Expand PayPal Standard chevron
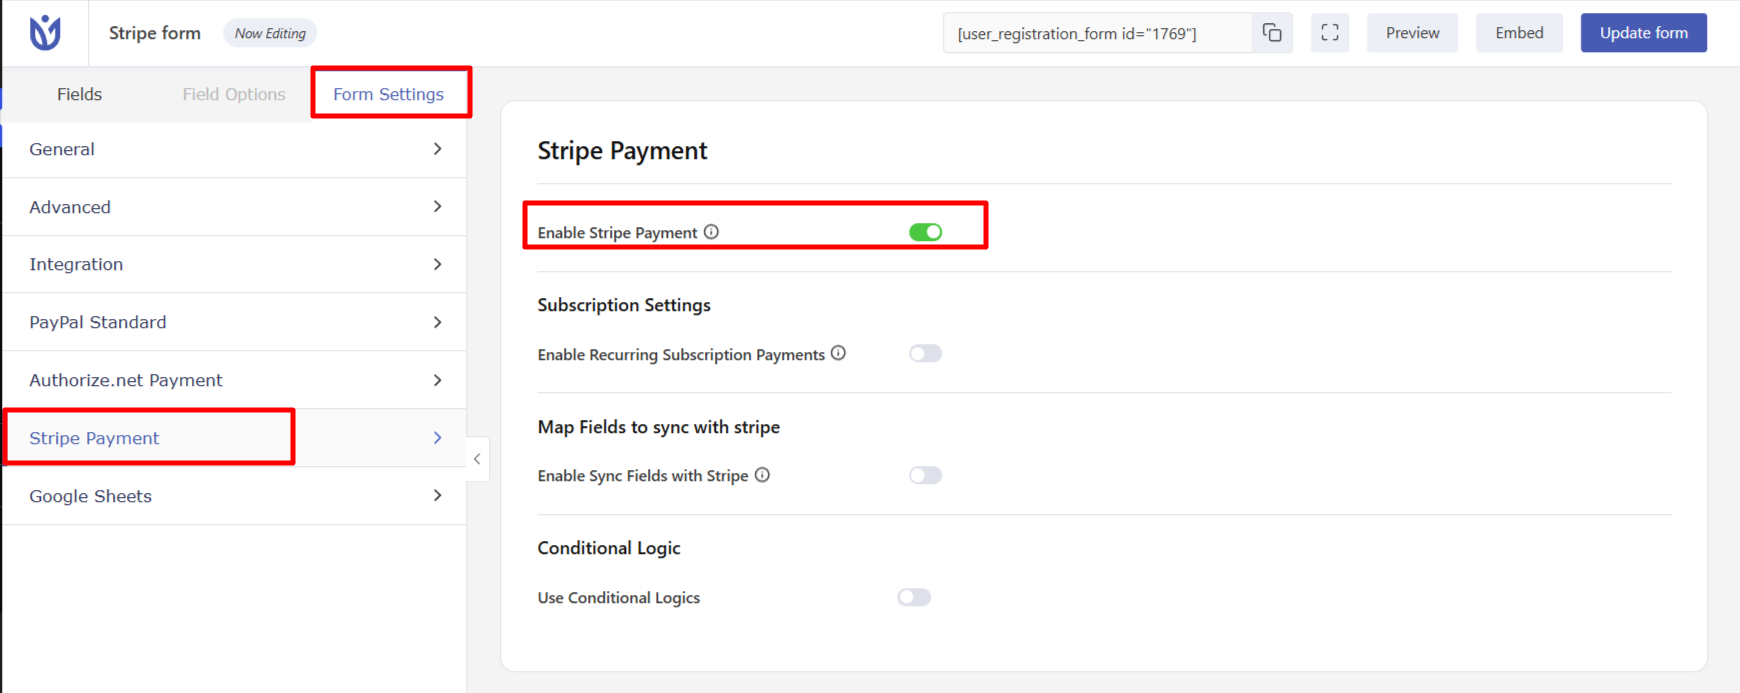Viewport: 1740px width, 693px height. [437, 322]
